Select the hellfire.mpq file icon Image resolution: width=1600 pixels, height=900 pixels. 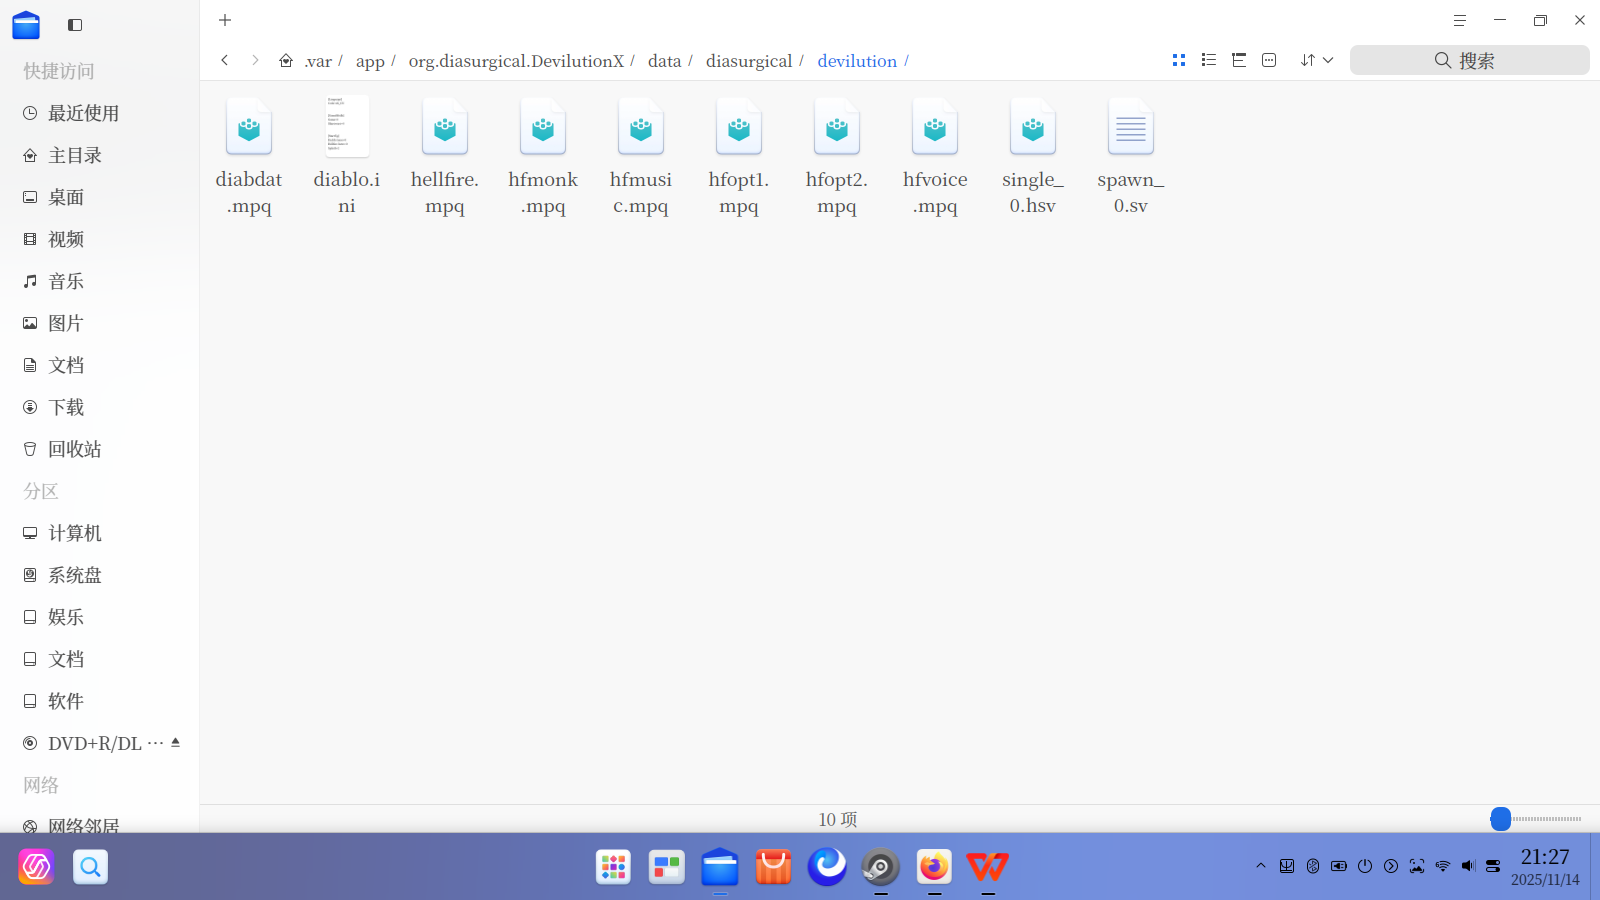pyautogui.click(x=445, y=126)
